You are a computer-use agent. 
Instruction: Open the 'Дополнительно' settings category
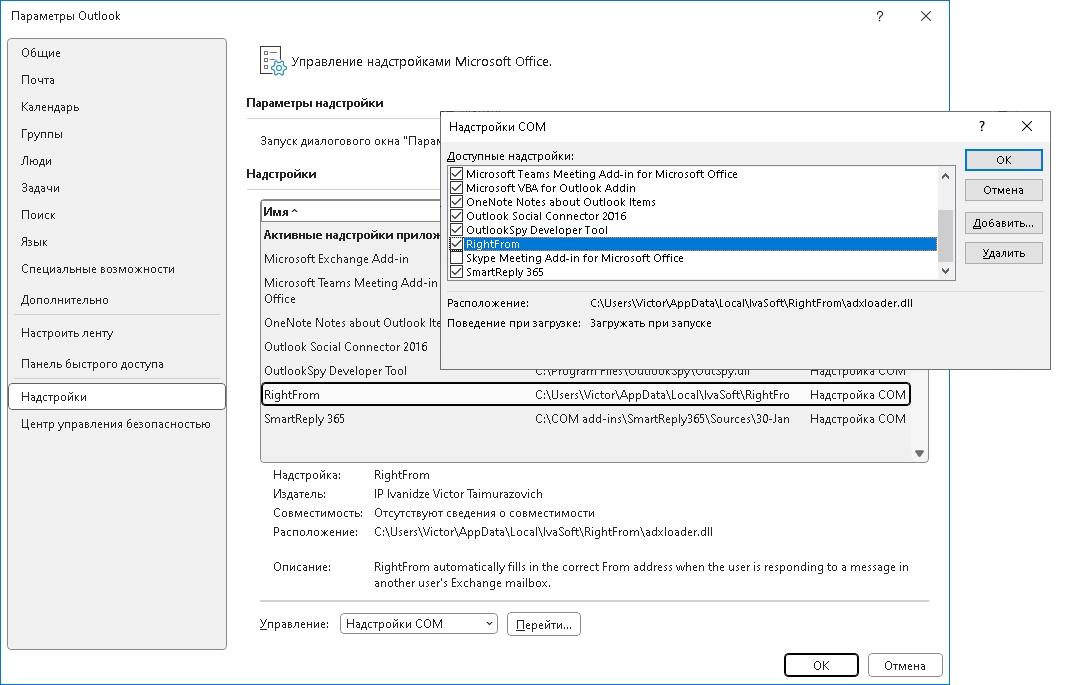[x=65, y=300]
